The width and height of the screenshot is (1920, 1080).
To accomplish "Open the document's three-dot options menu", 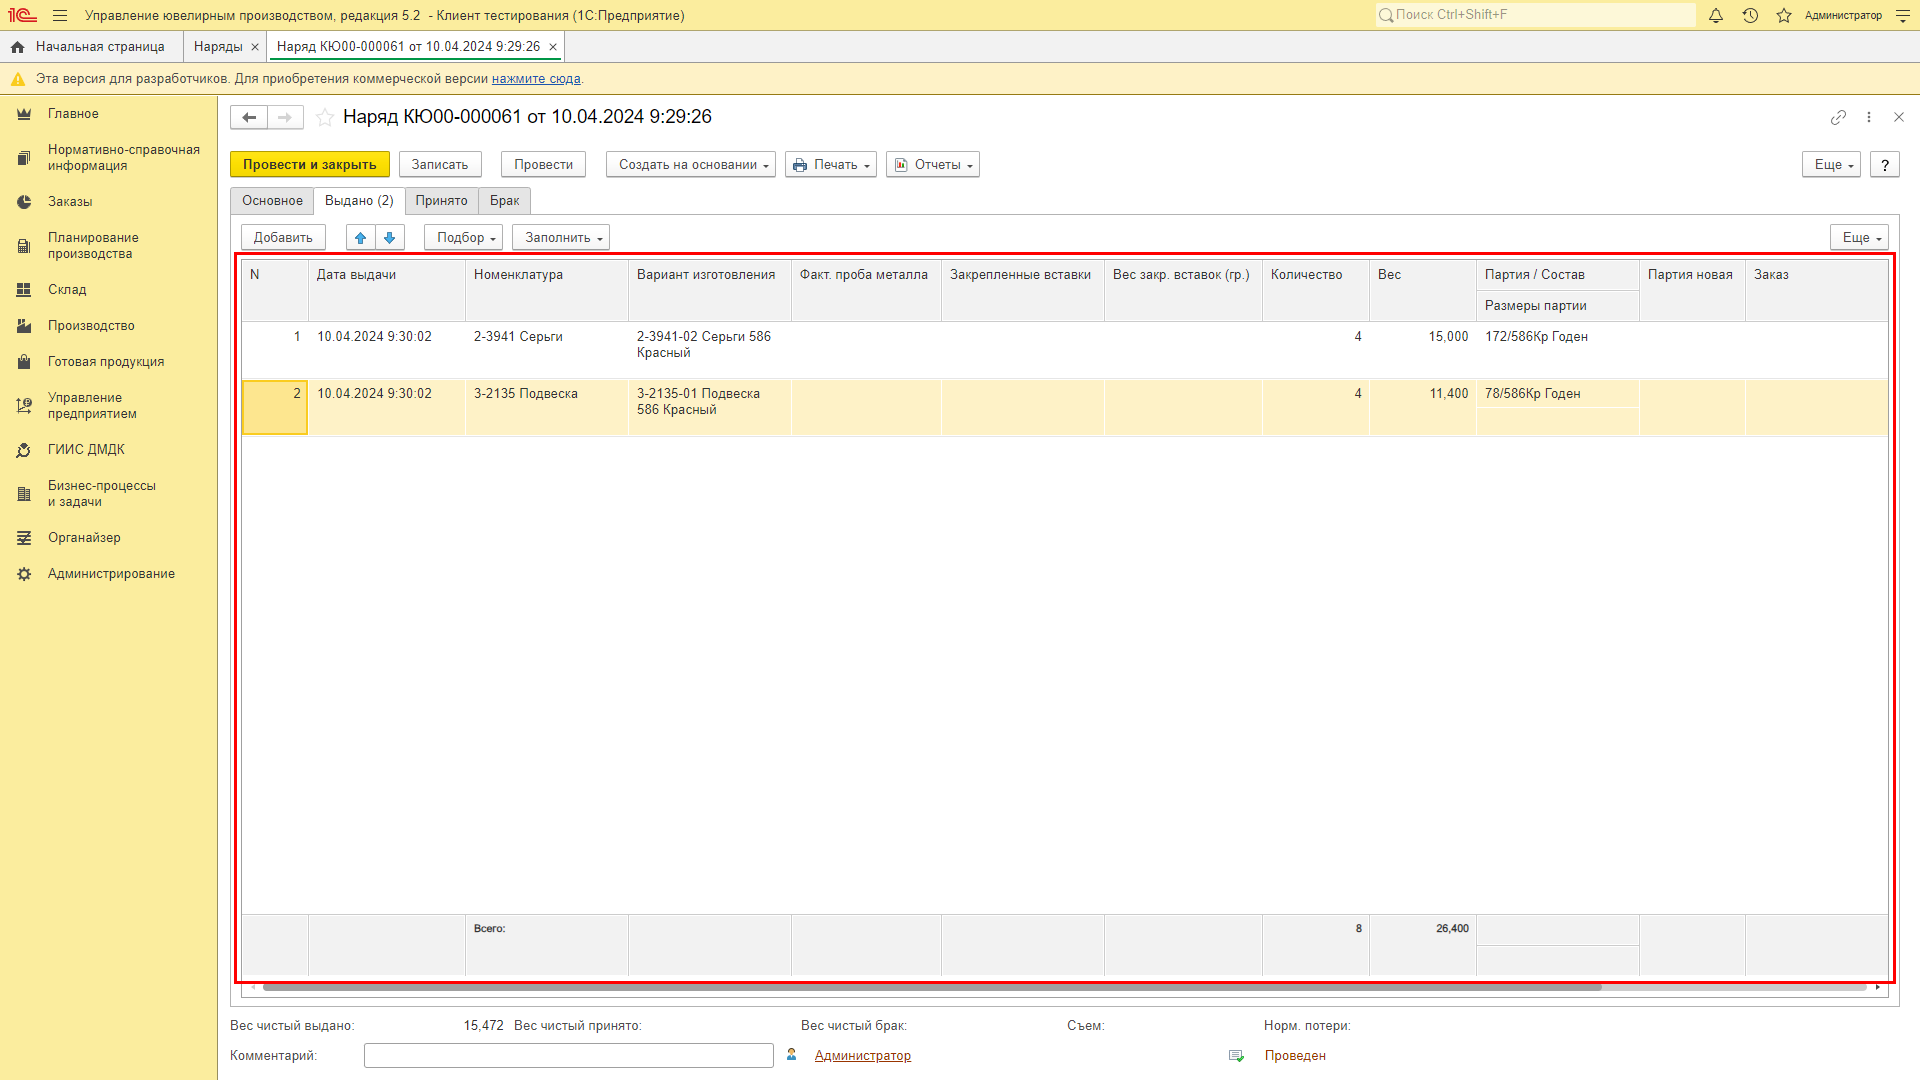I will tap(1868, 117).
